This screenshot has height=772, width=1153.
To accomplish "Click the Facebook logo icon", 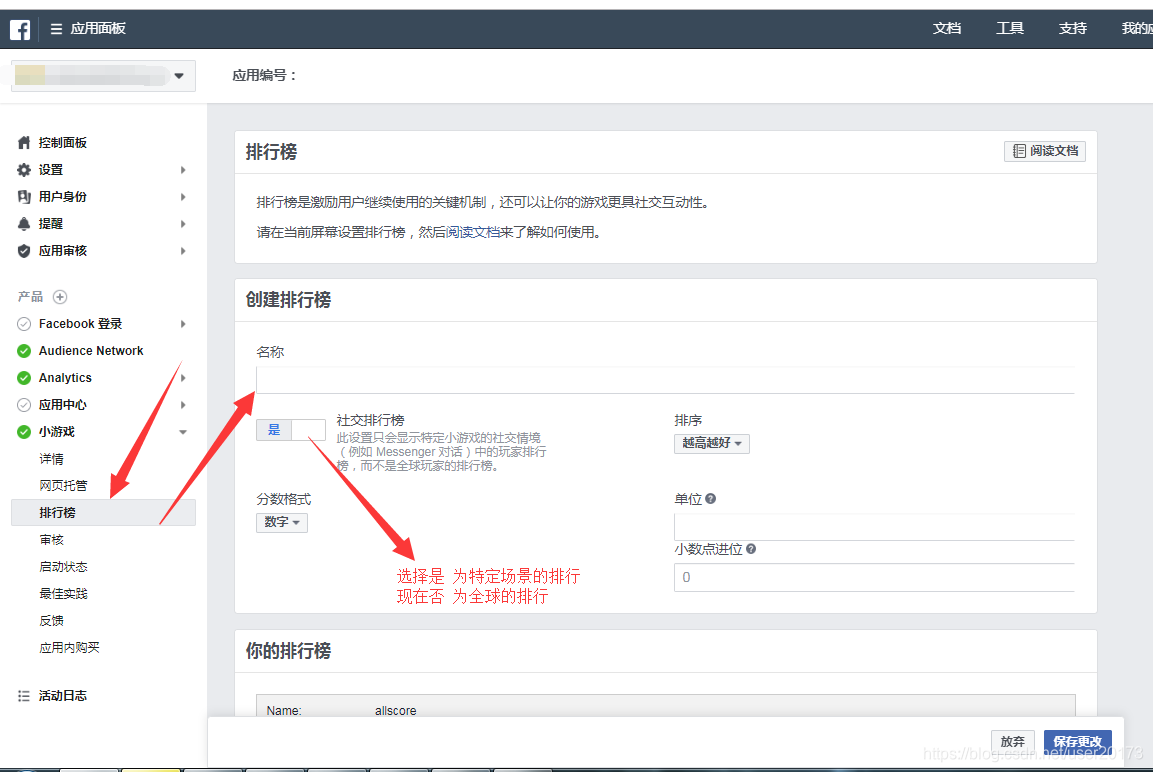I will tap(20, 29).
